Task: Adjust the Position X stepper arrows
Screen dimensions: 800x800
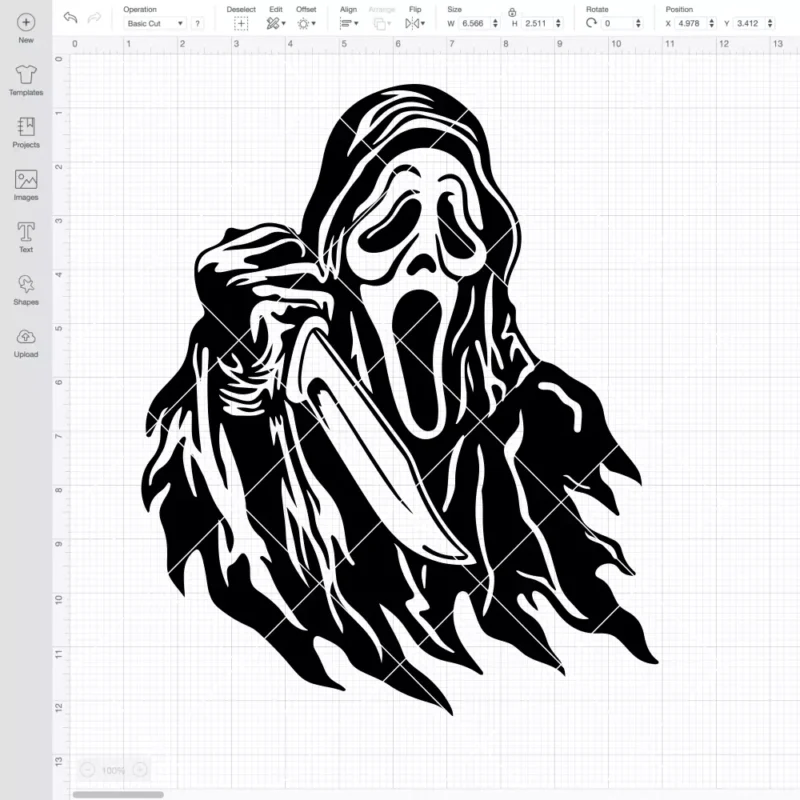Action: pyautogui.click(x=711, y=23)
